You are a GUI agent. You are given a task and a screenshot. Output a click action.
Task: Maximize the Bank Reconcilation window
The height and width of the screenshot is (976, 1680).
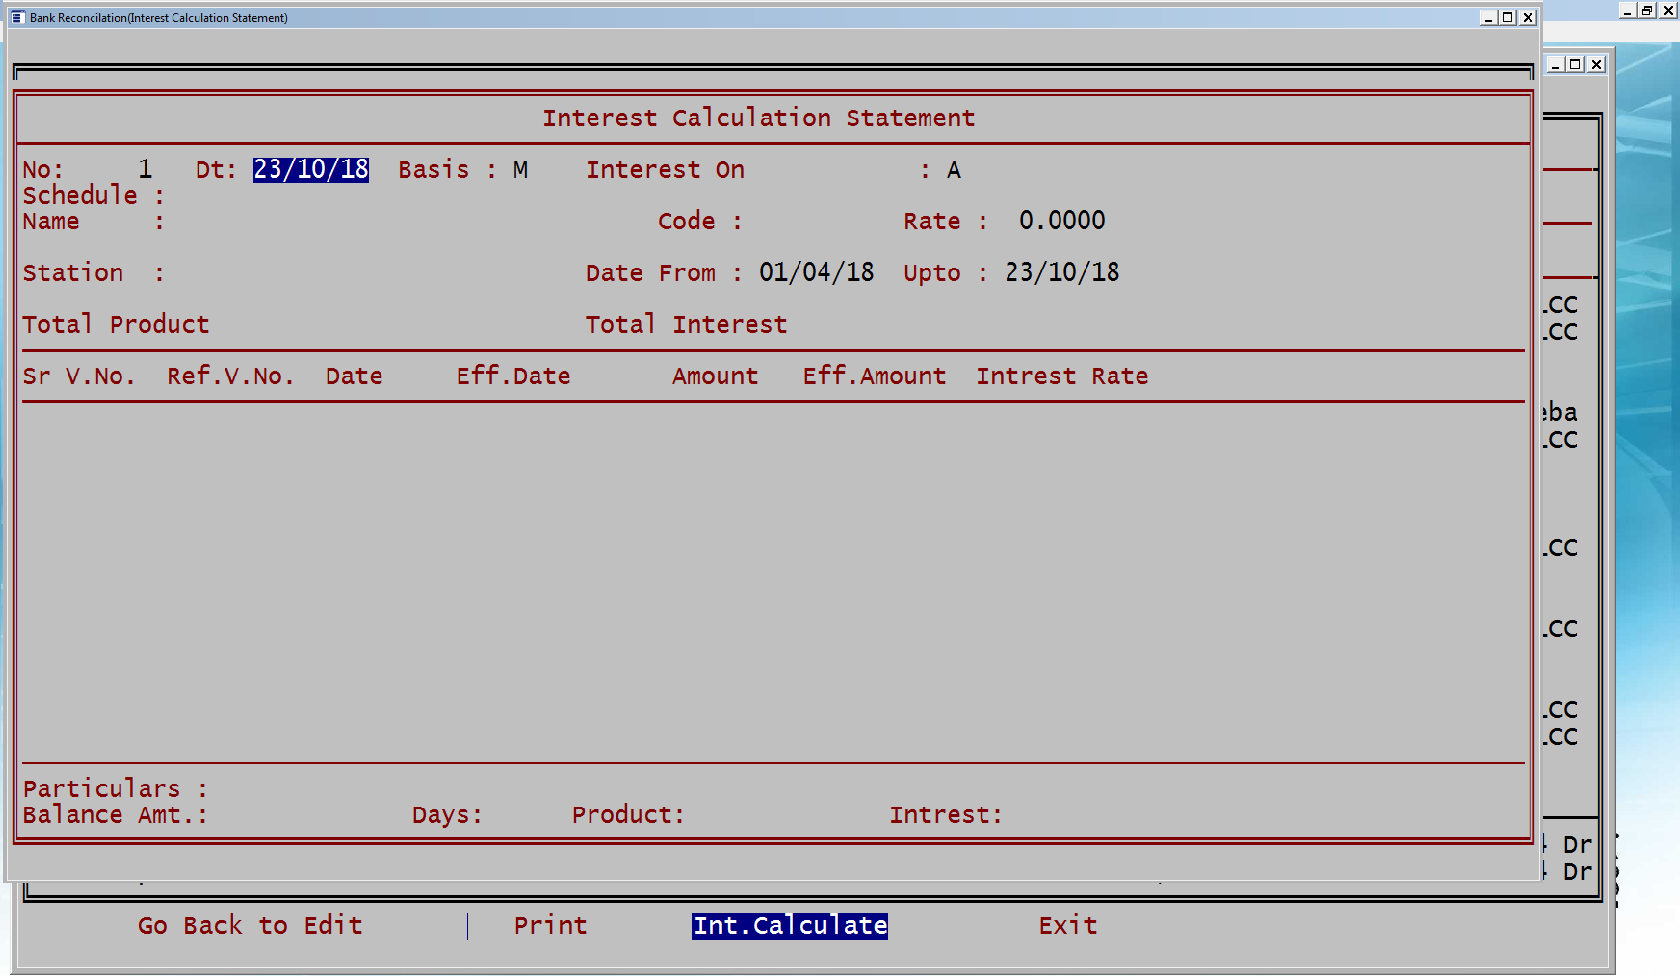pos(1507,18)
